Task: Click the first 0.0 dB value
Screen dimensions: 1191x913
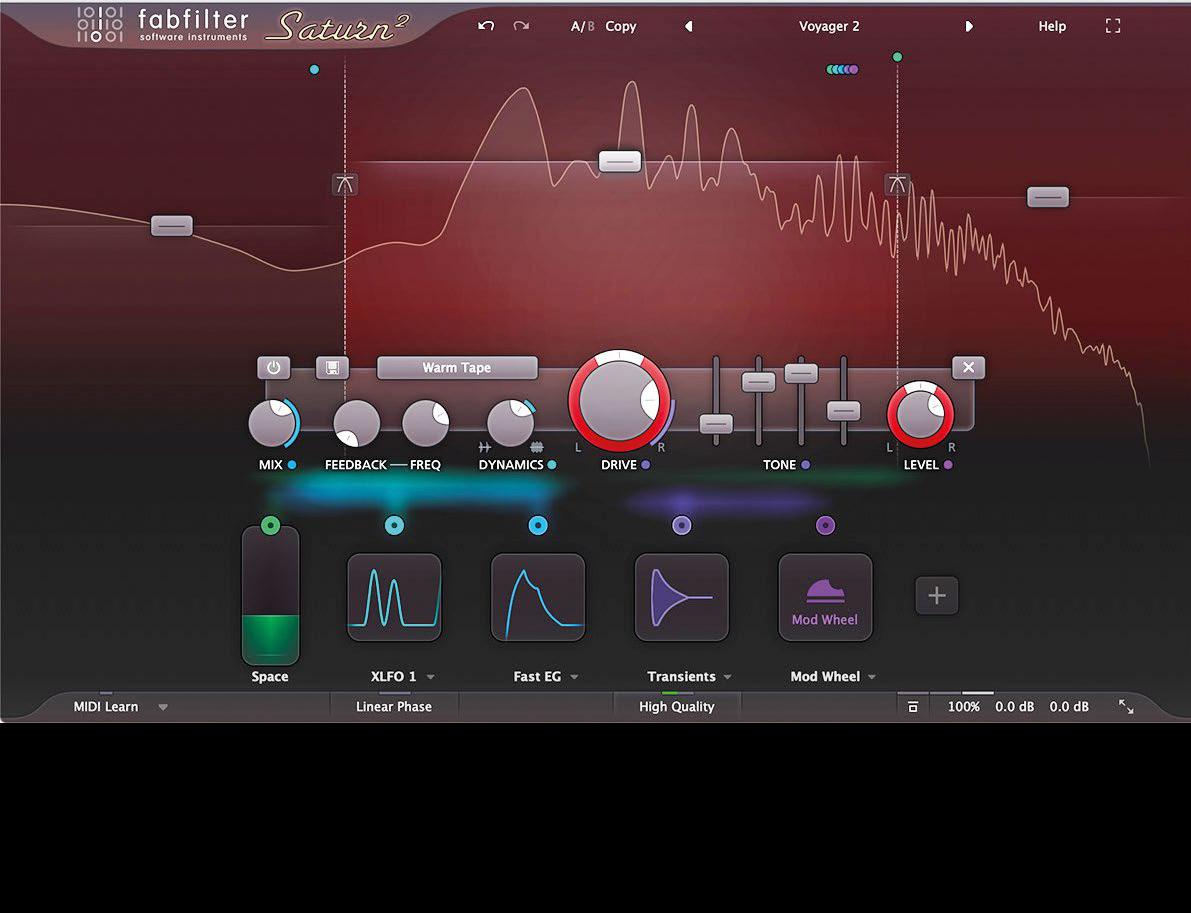Action: point(1015,706)
